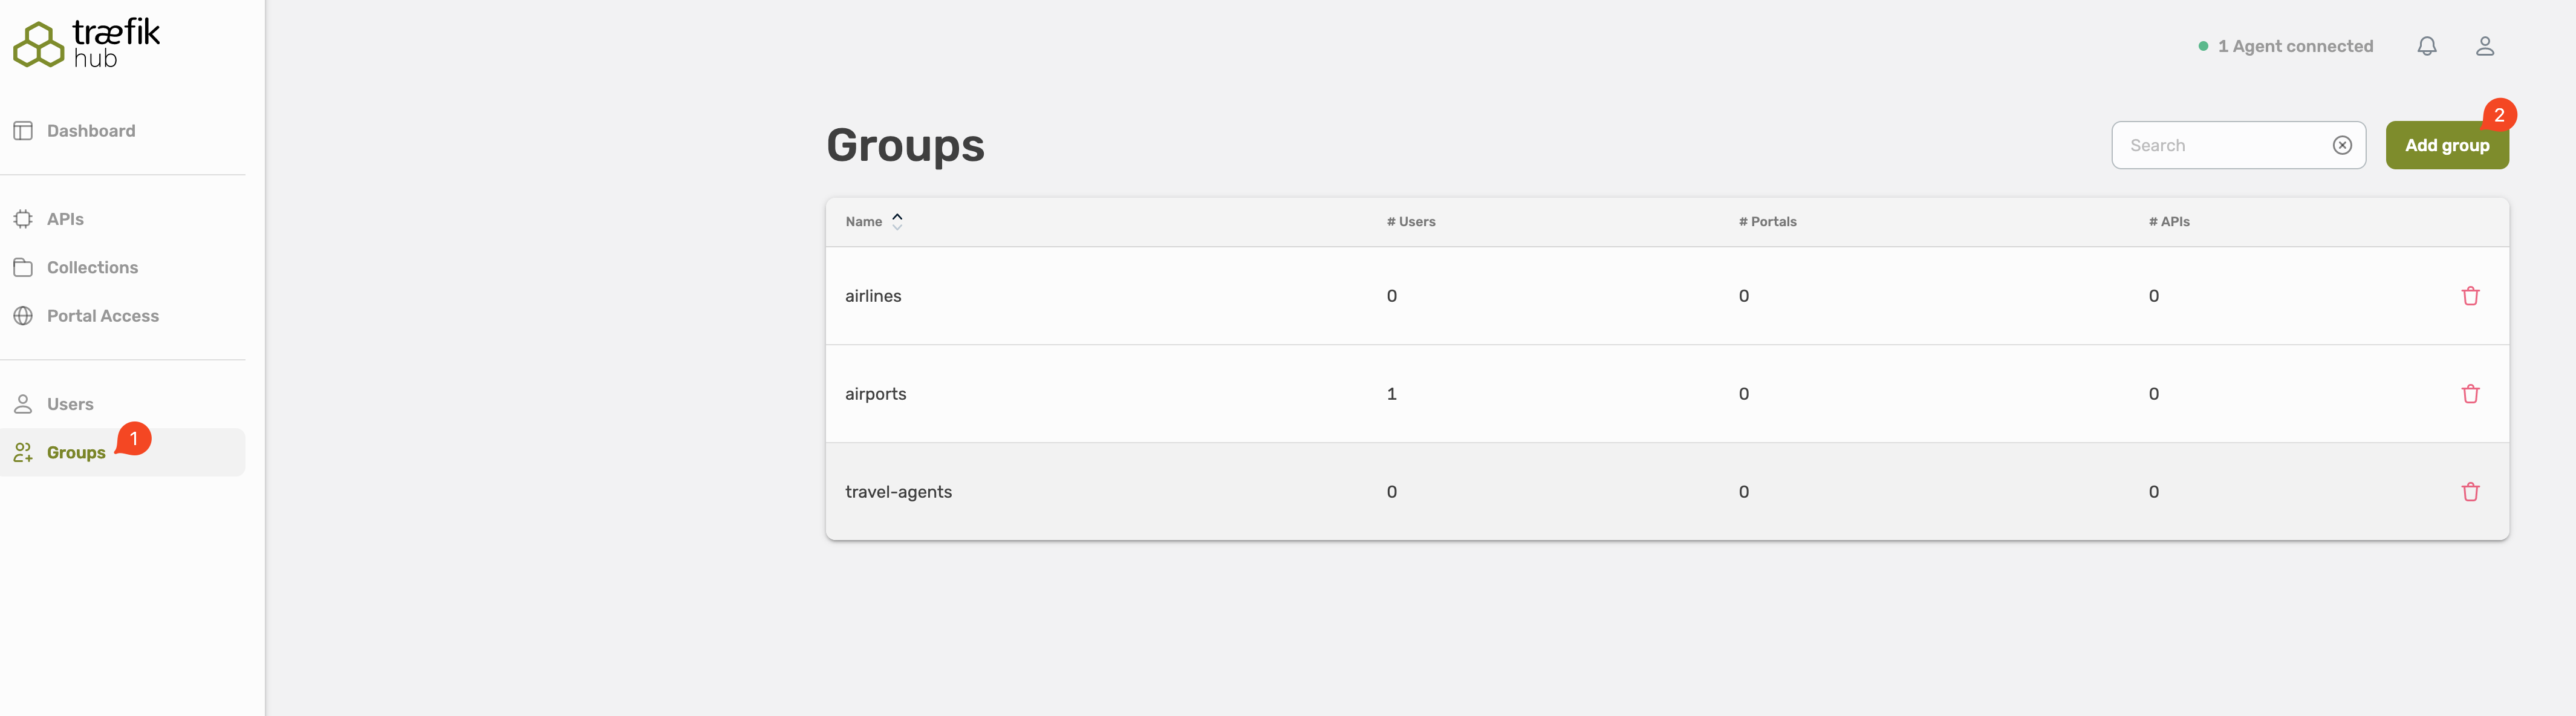Viewport: 2576px width, 716px height.
Task: Select the APIs sidebar icon
Action: point(23,218)
